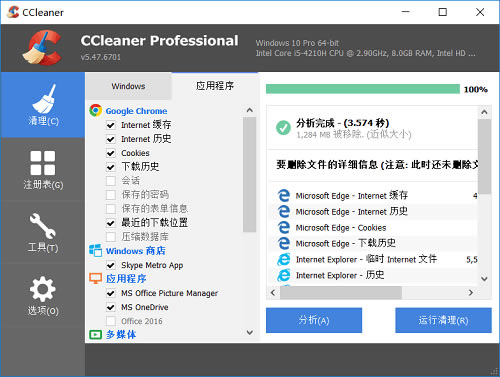Viewport: 500px width, 377px height.
Task: Click the CCleaner logo in header
Action: click(42, 47)
